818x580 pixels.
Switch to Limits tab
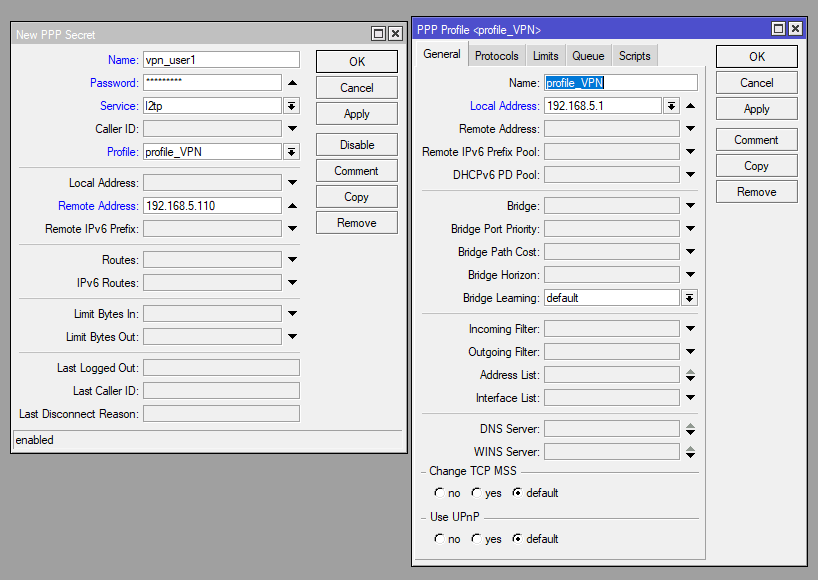click(x=546, y=56)
